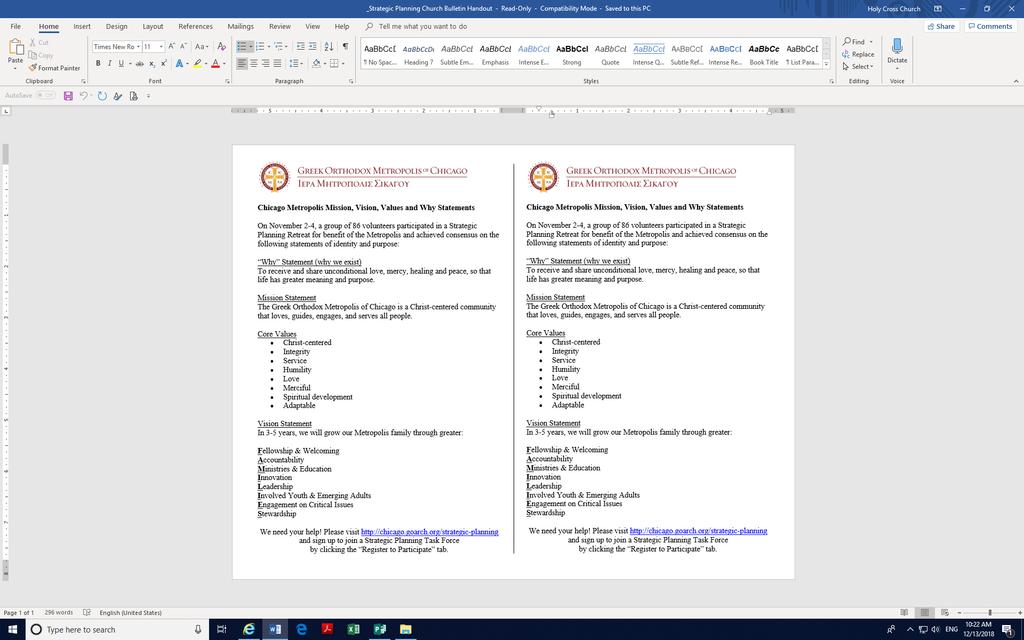This screenshot has height=640, width=1024.
Task: Open Adobe Acrobat from the taskbar
Action: click(x=327, y=630)
